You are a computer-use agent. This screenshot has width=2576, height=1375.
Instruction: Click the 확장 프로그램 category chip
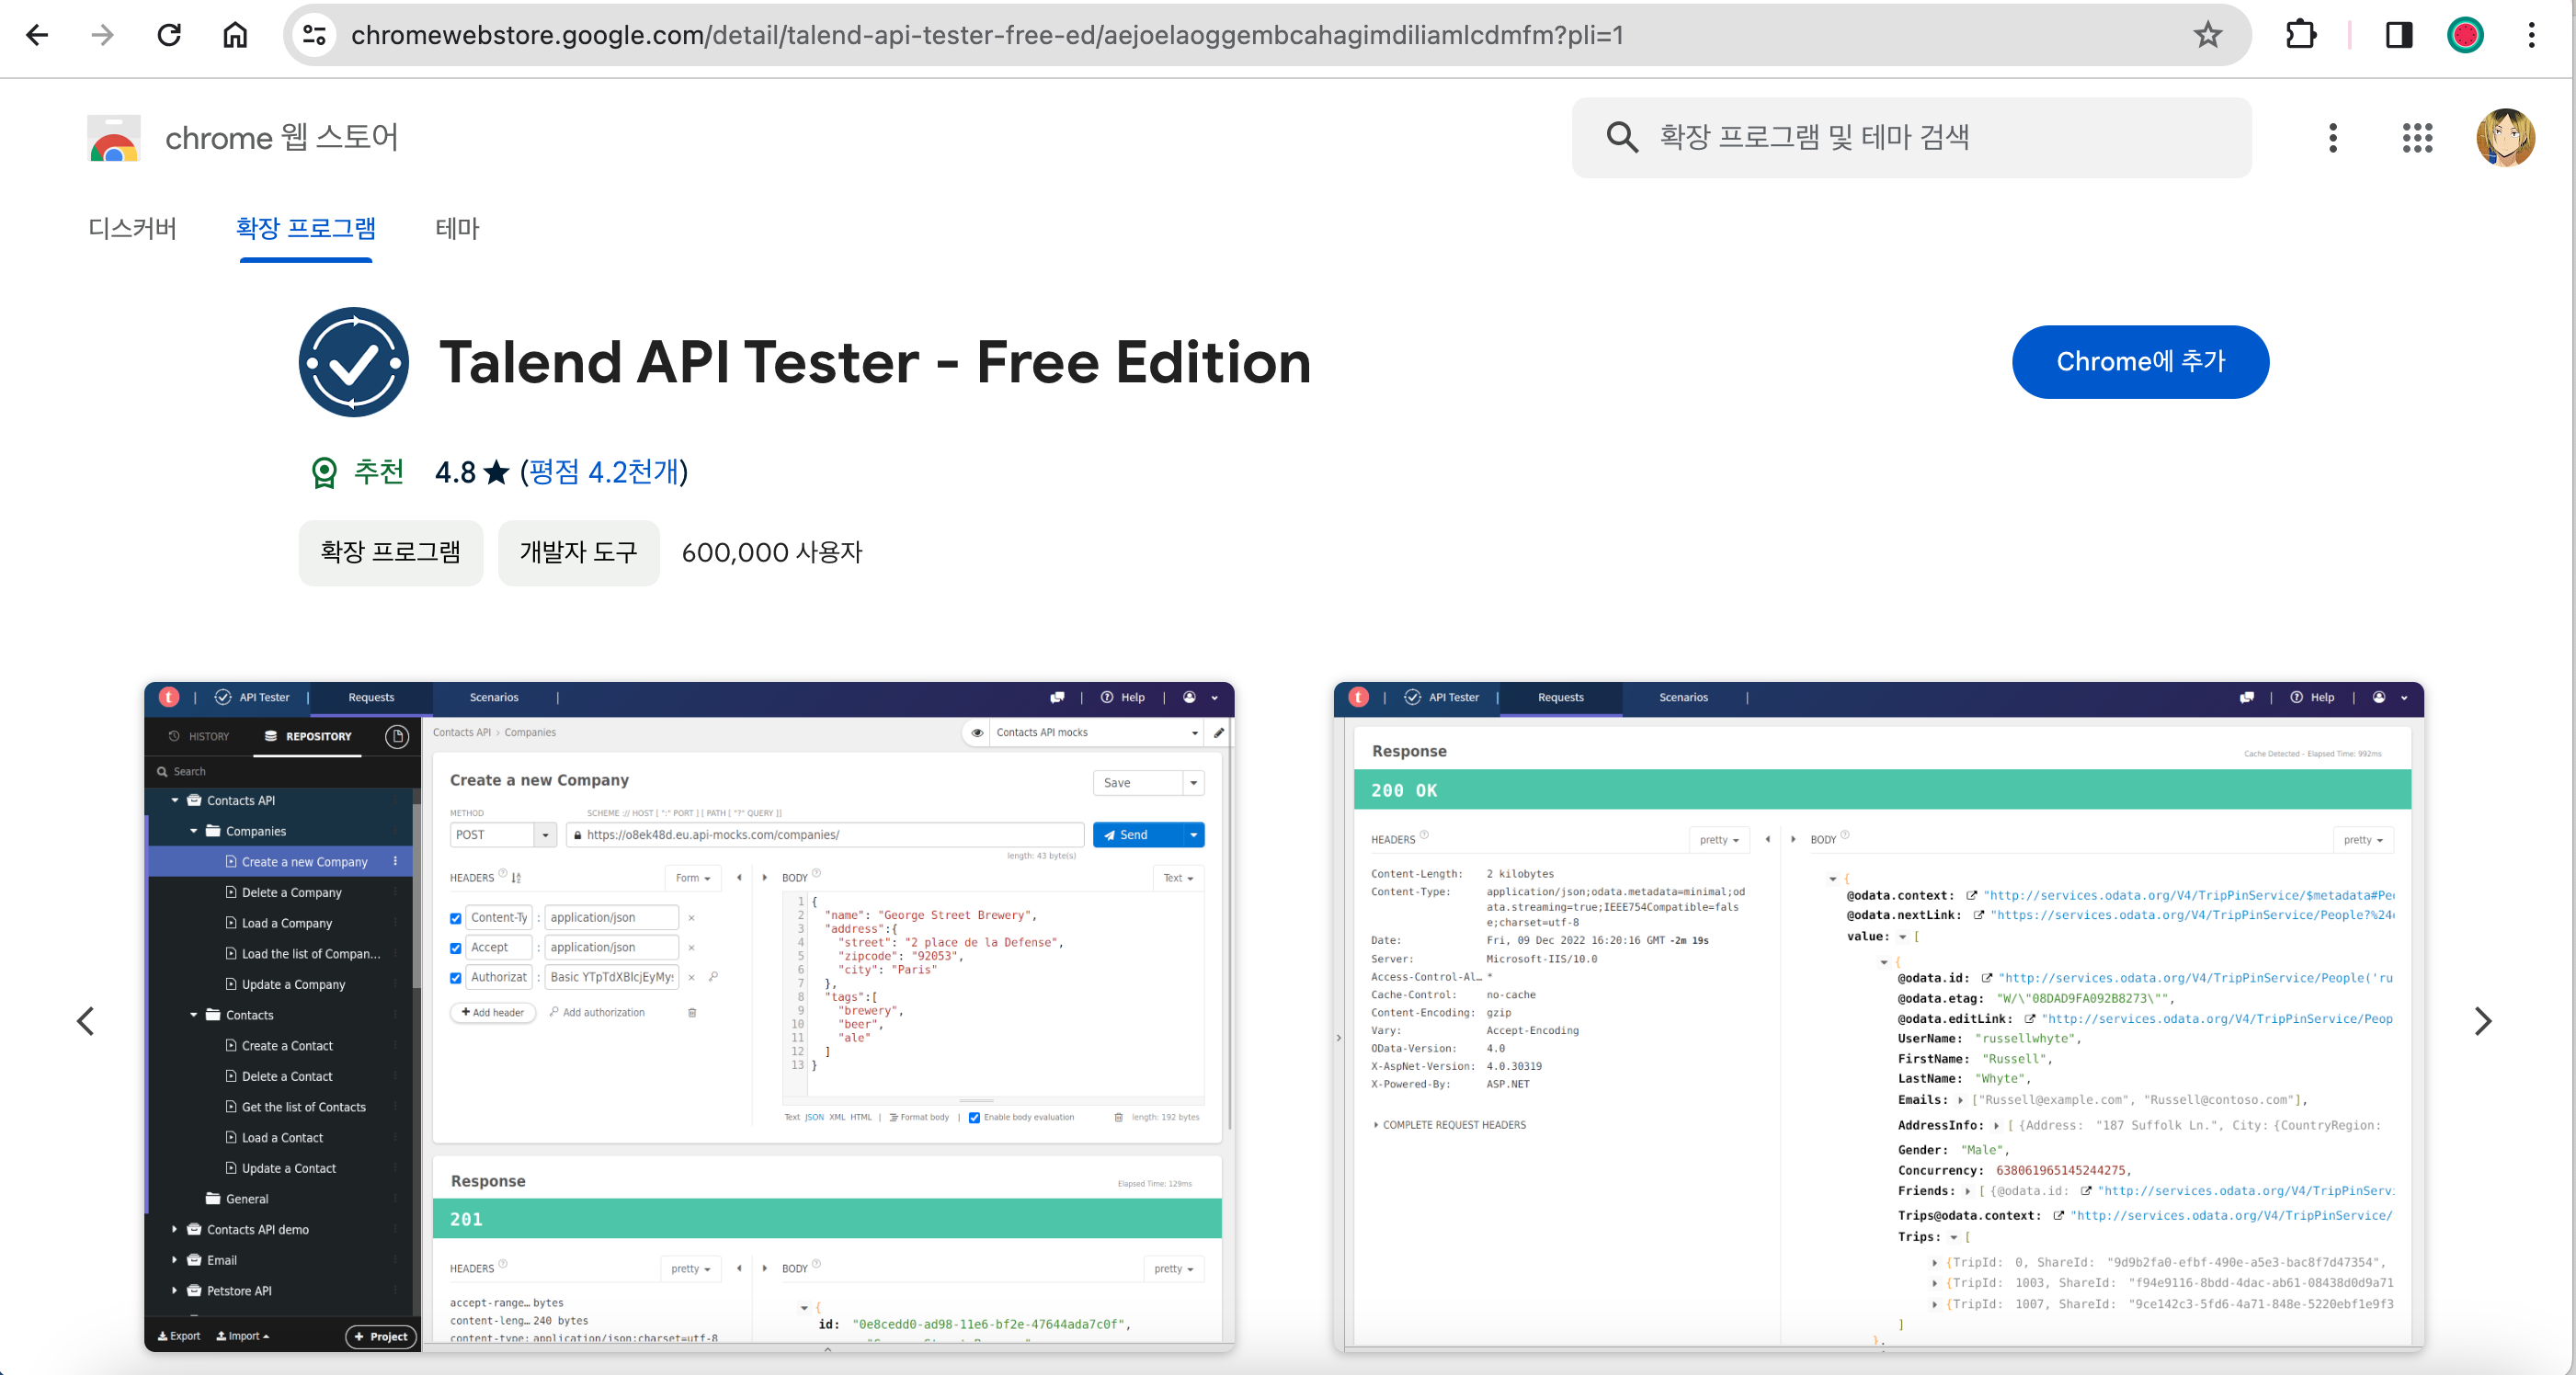point(390,552)
